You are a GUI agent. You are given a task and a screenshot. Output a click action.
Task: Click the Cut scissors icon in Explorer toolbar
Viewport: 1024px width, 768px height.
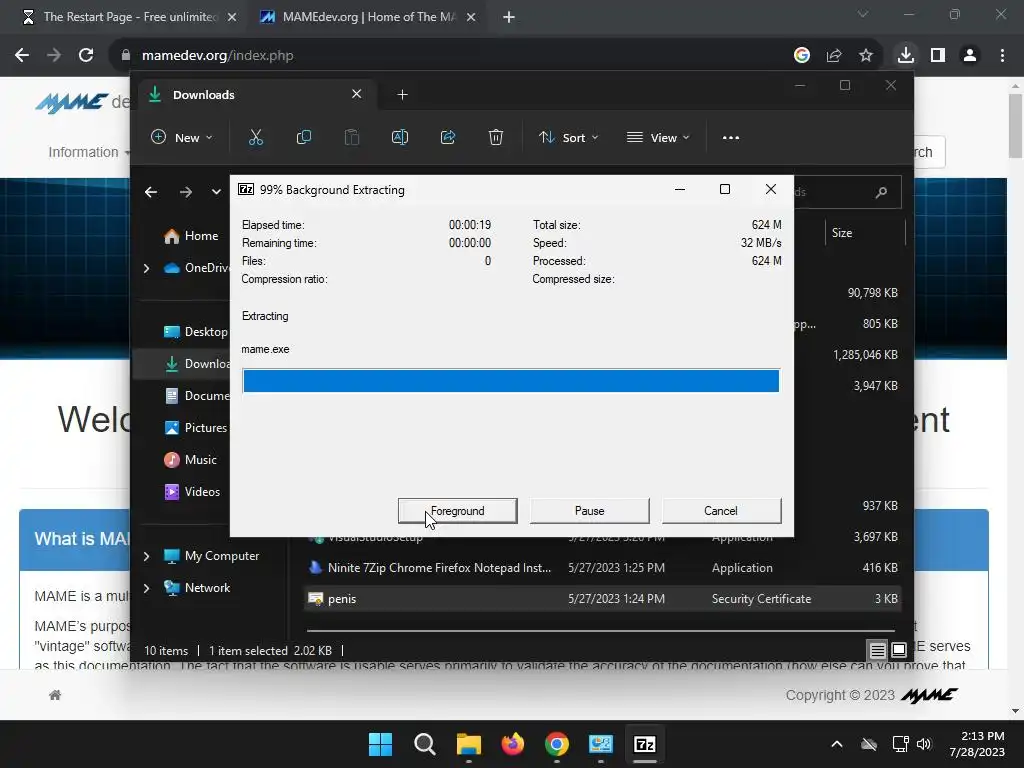255,138
